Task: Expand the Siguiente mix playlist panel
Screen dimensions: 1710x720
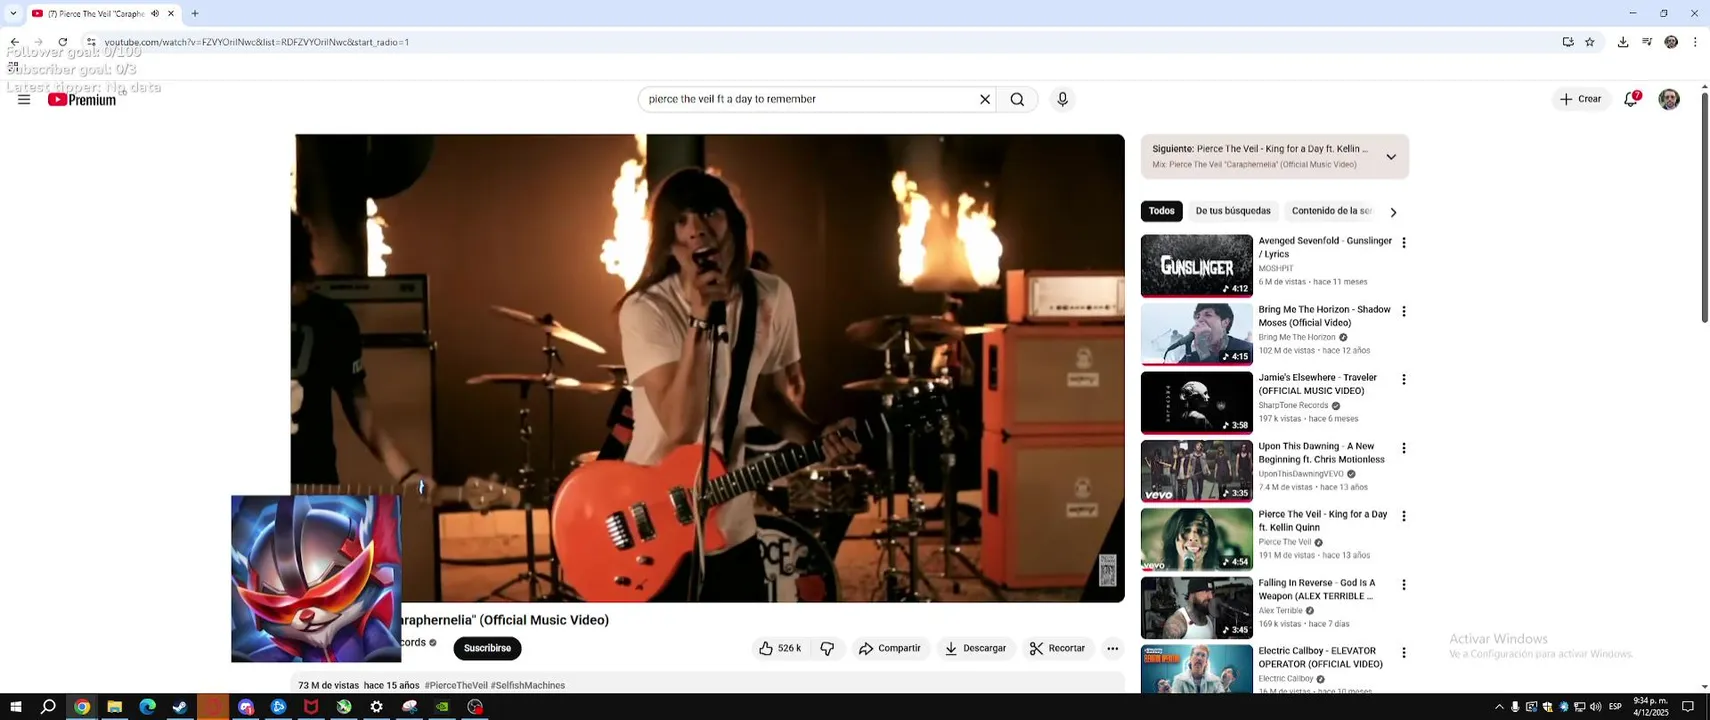Action: [x=1391, y=157]
